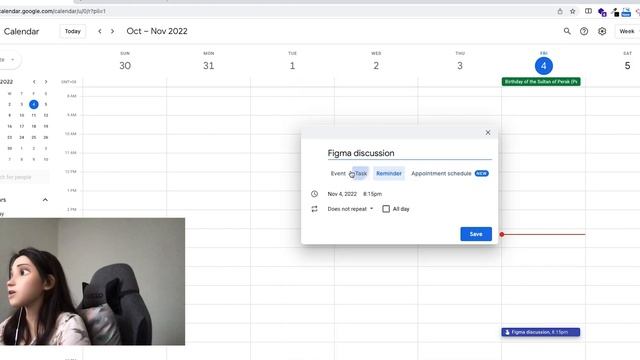Open the calendar search icon
This screenshot has height=360, width=640.
point(567,31)
